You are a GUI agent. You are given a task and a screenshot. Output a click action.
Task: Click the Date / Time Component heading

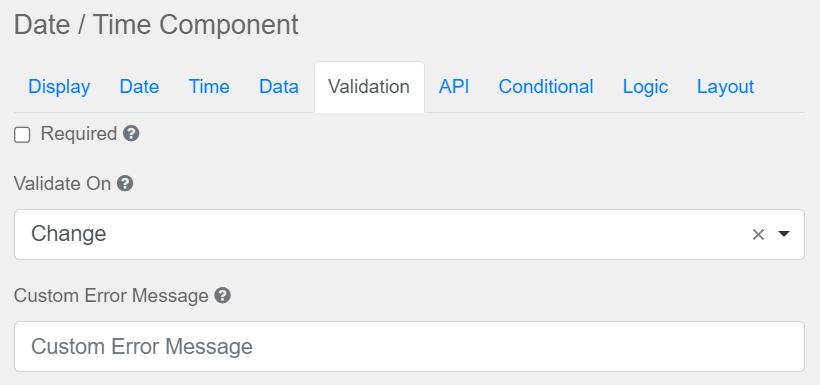tap(156, 25)
